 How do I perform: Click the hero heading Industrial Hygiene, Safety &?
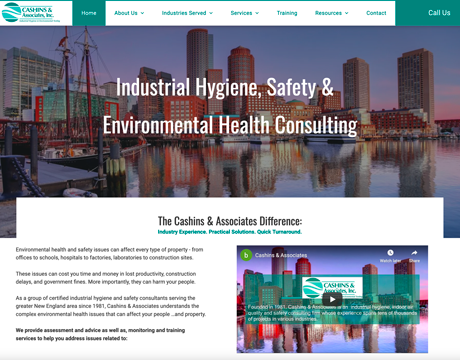(x=225, y=87)
